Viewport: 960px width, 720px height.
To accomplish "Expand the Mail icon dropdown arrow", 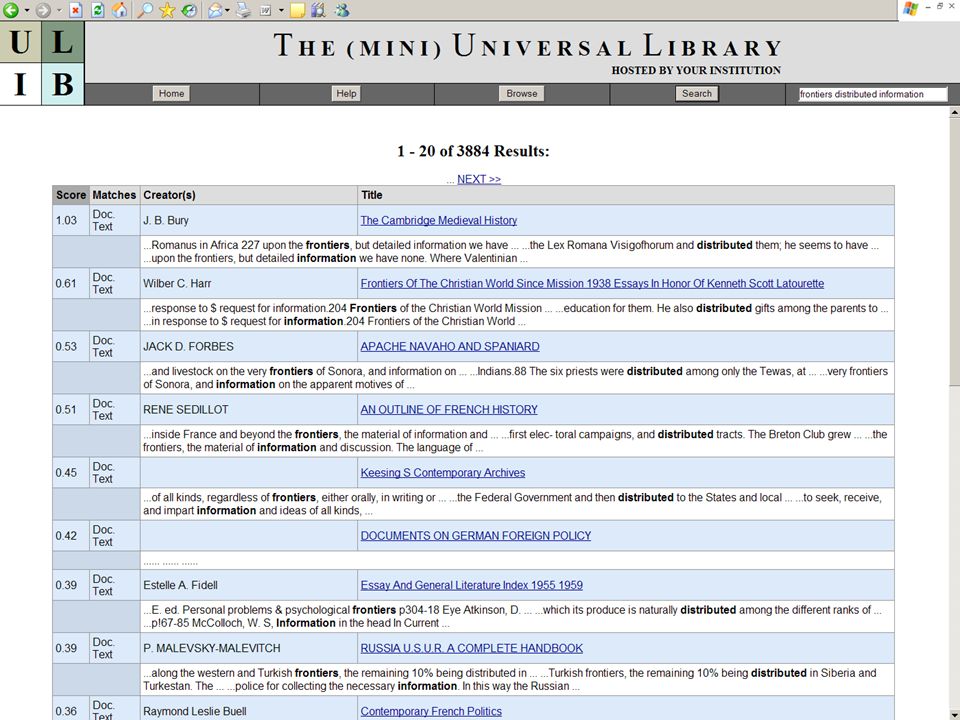I will [x=227, y=10].
